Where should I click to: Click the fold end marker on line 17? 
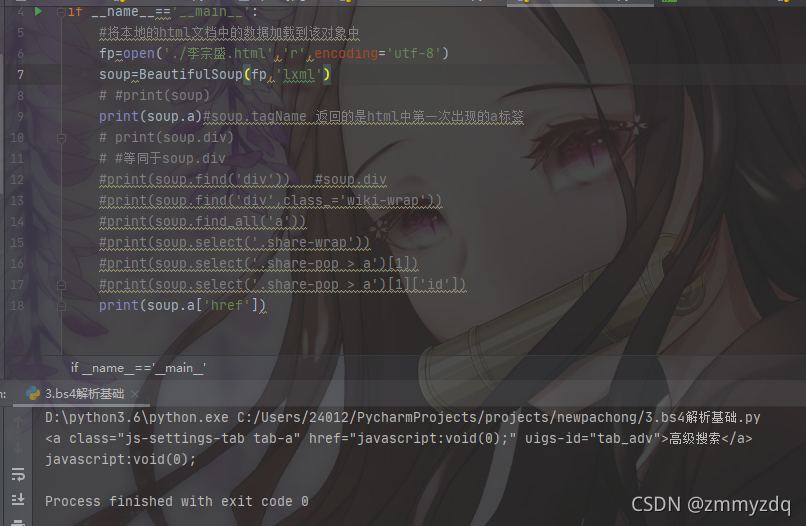61,285
